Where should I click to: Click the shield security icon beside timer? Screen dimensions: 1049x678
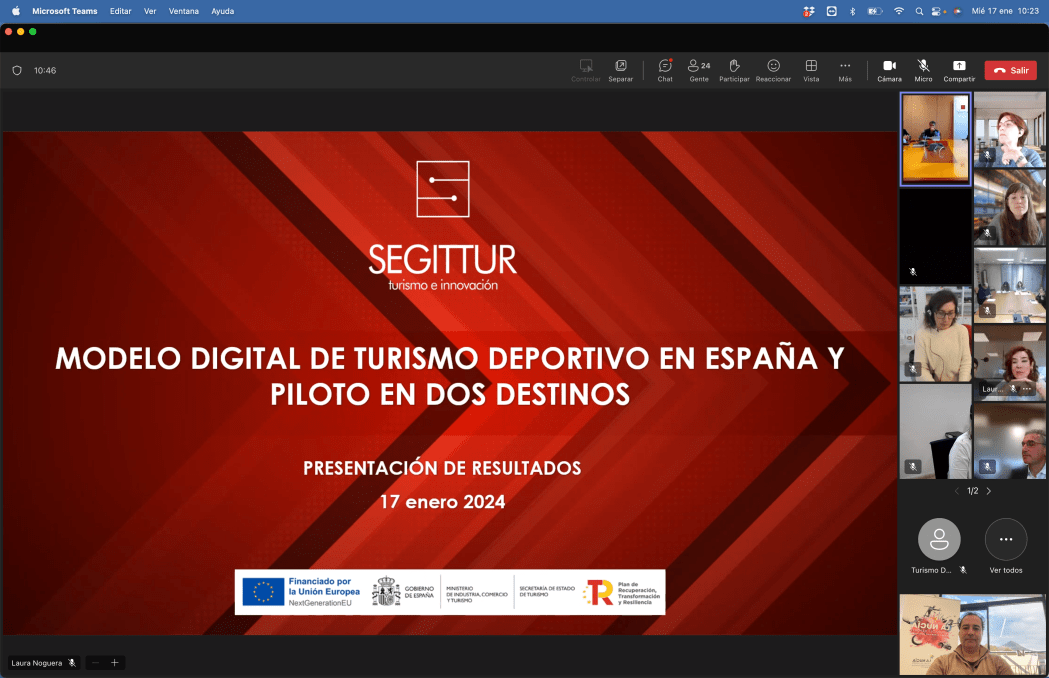[17, 71]
